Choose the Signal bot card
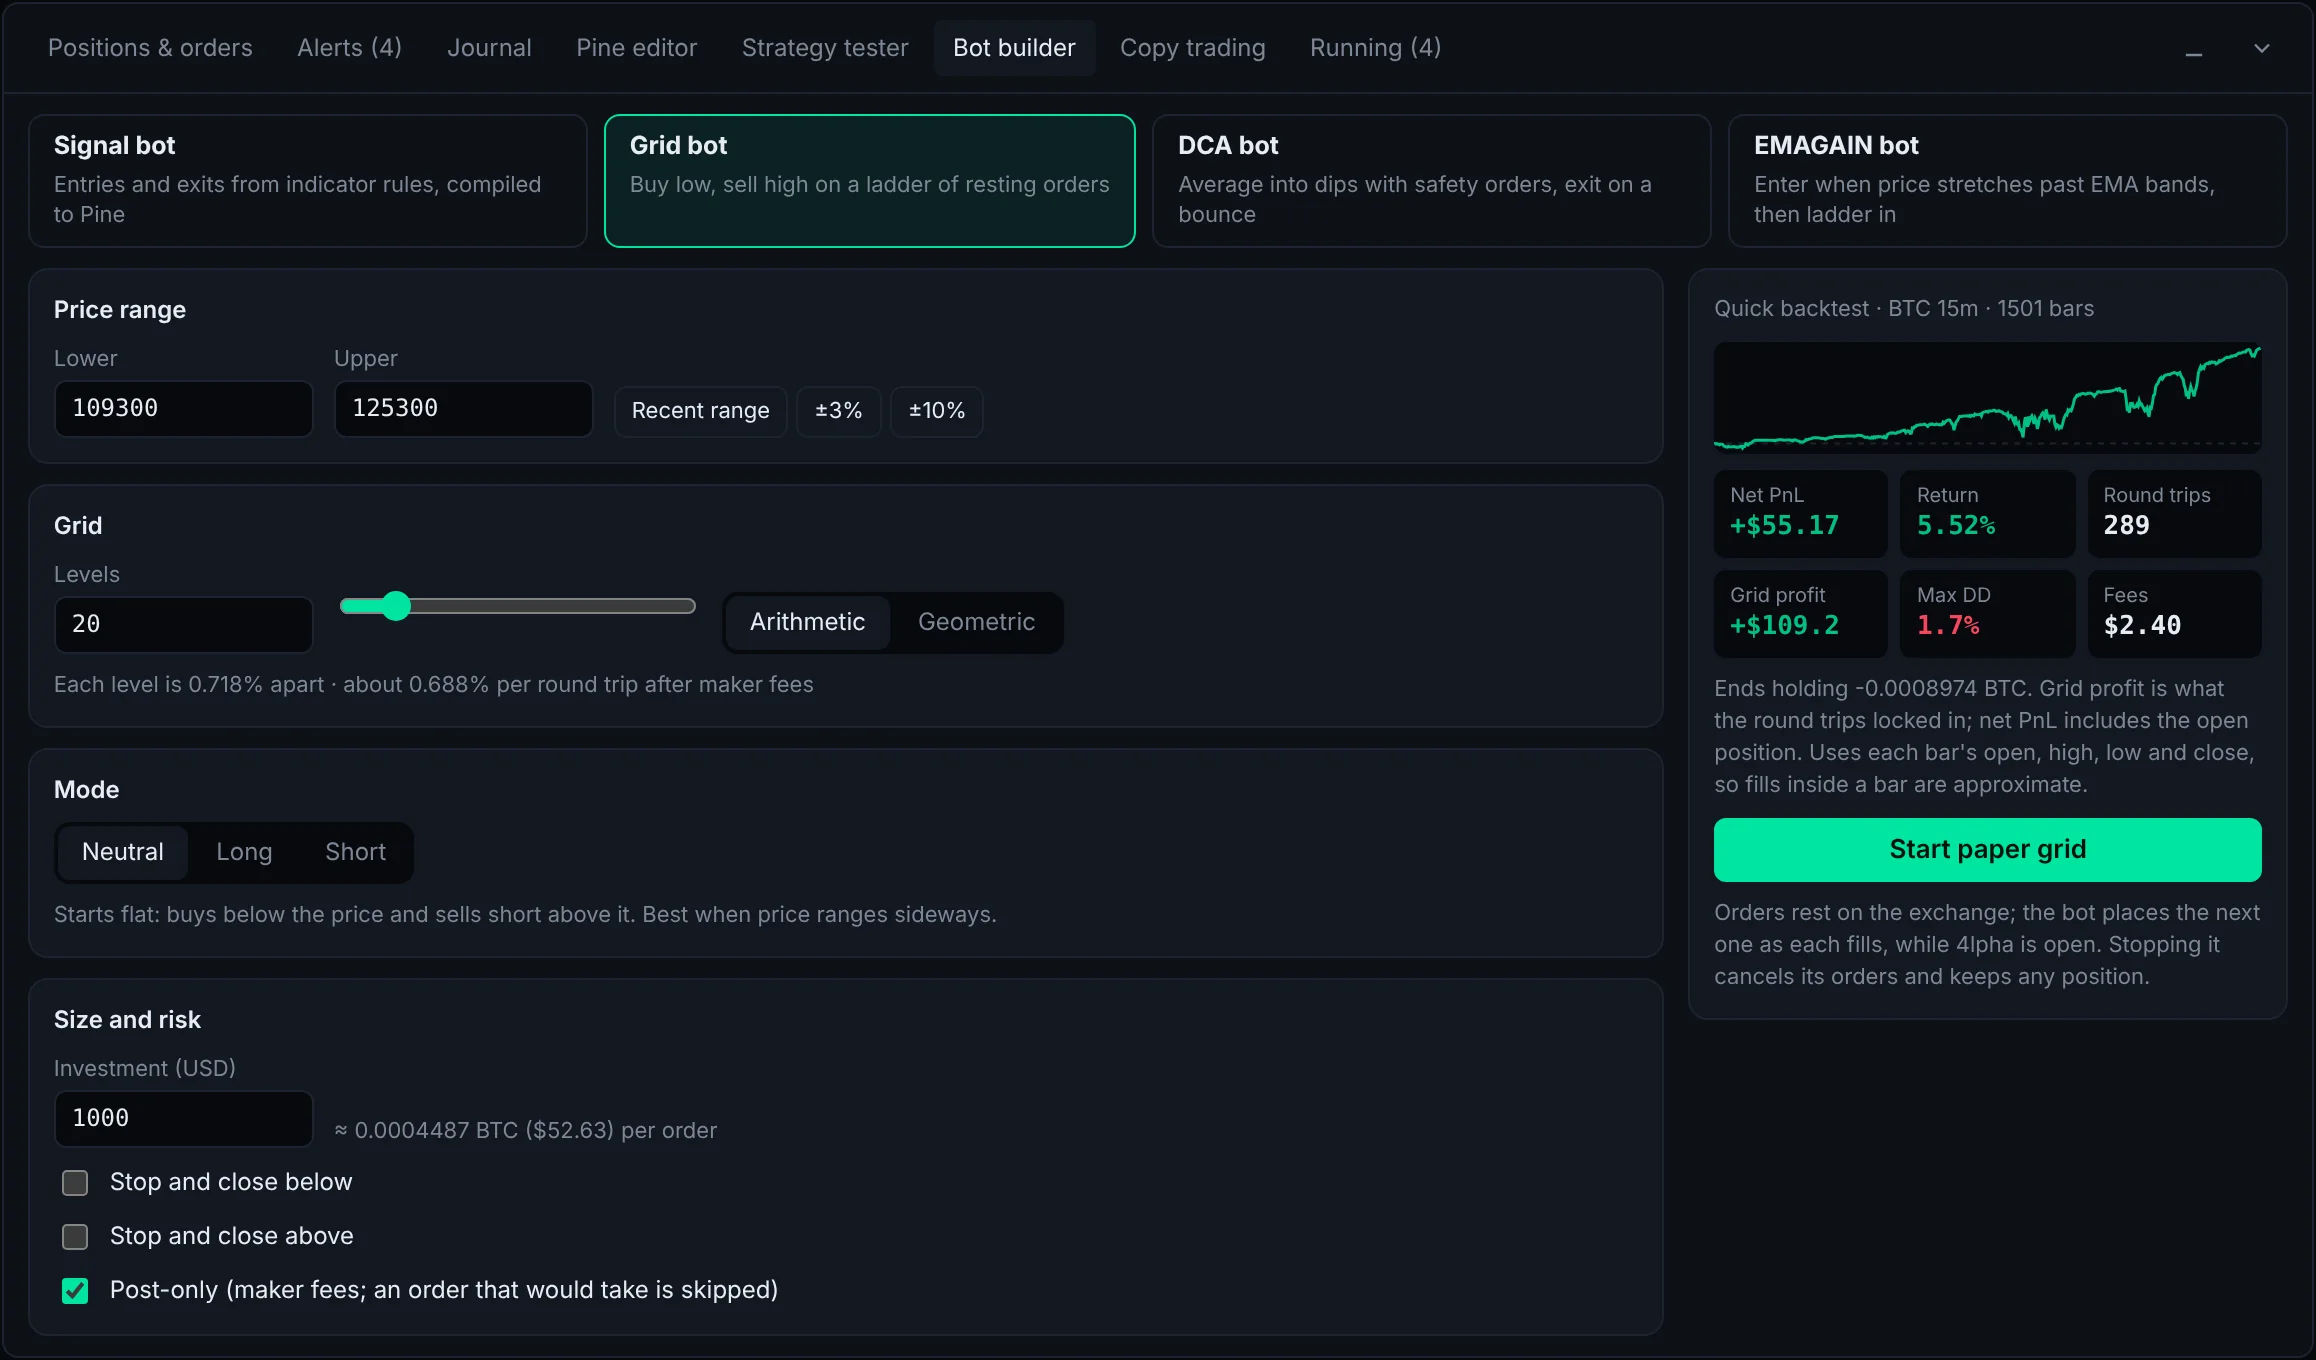This screenshot has height=1360, width=2316. click(x=308, y=181)
